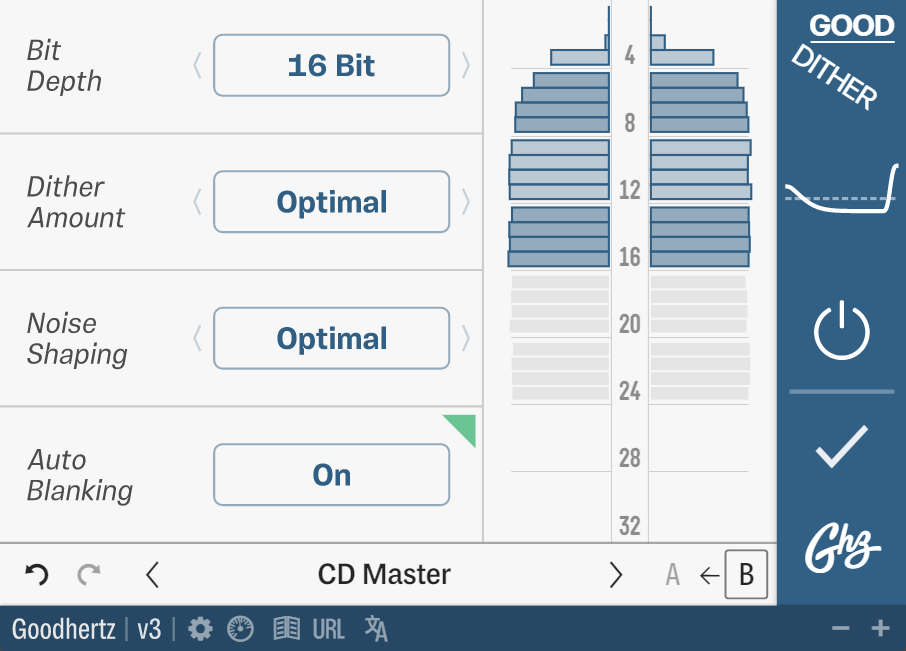The width and height of the screenshot is (906, 651).
Task: Click the URL icon
Action: (328, 629)
